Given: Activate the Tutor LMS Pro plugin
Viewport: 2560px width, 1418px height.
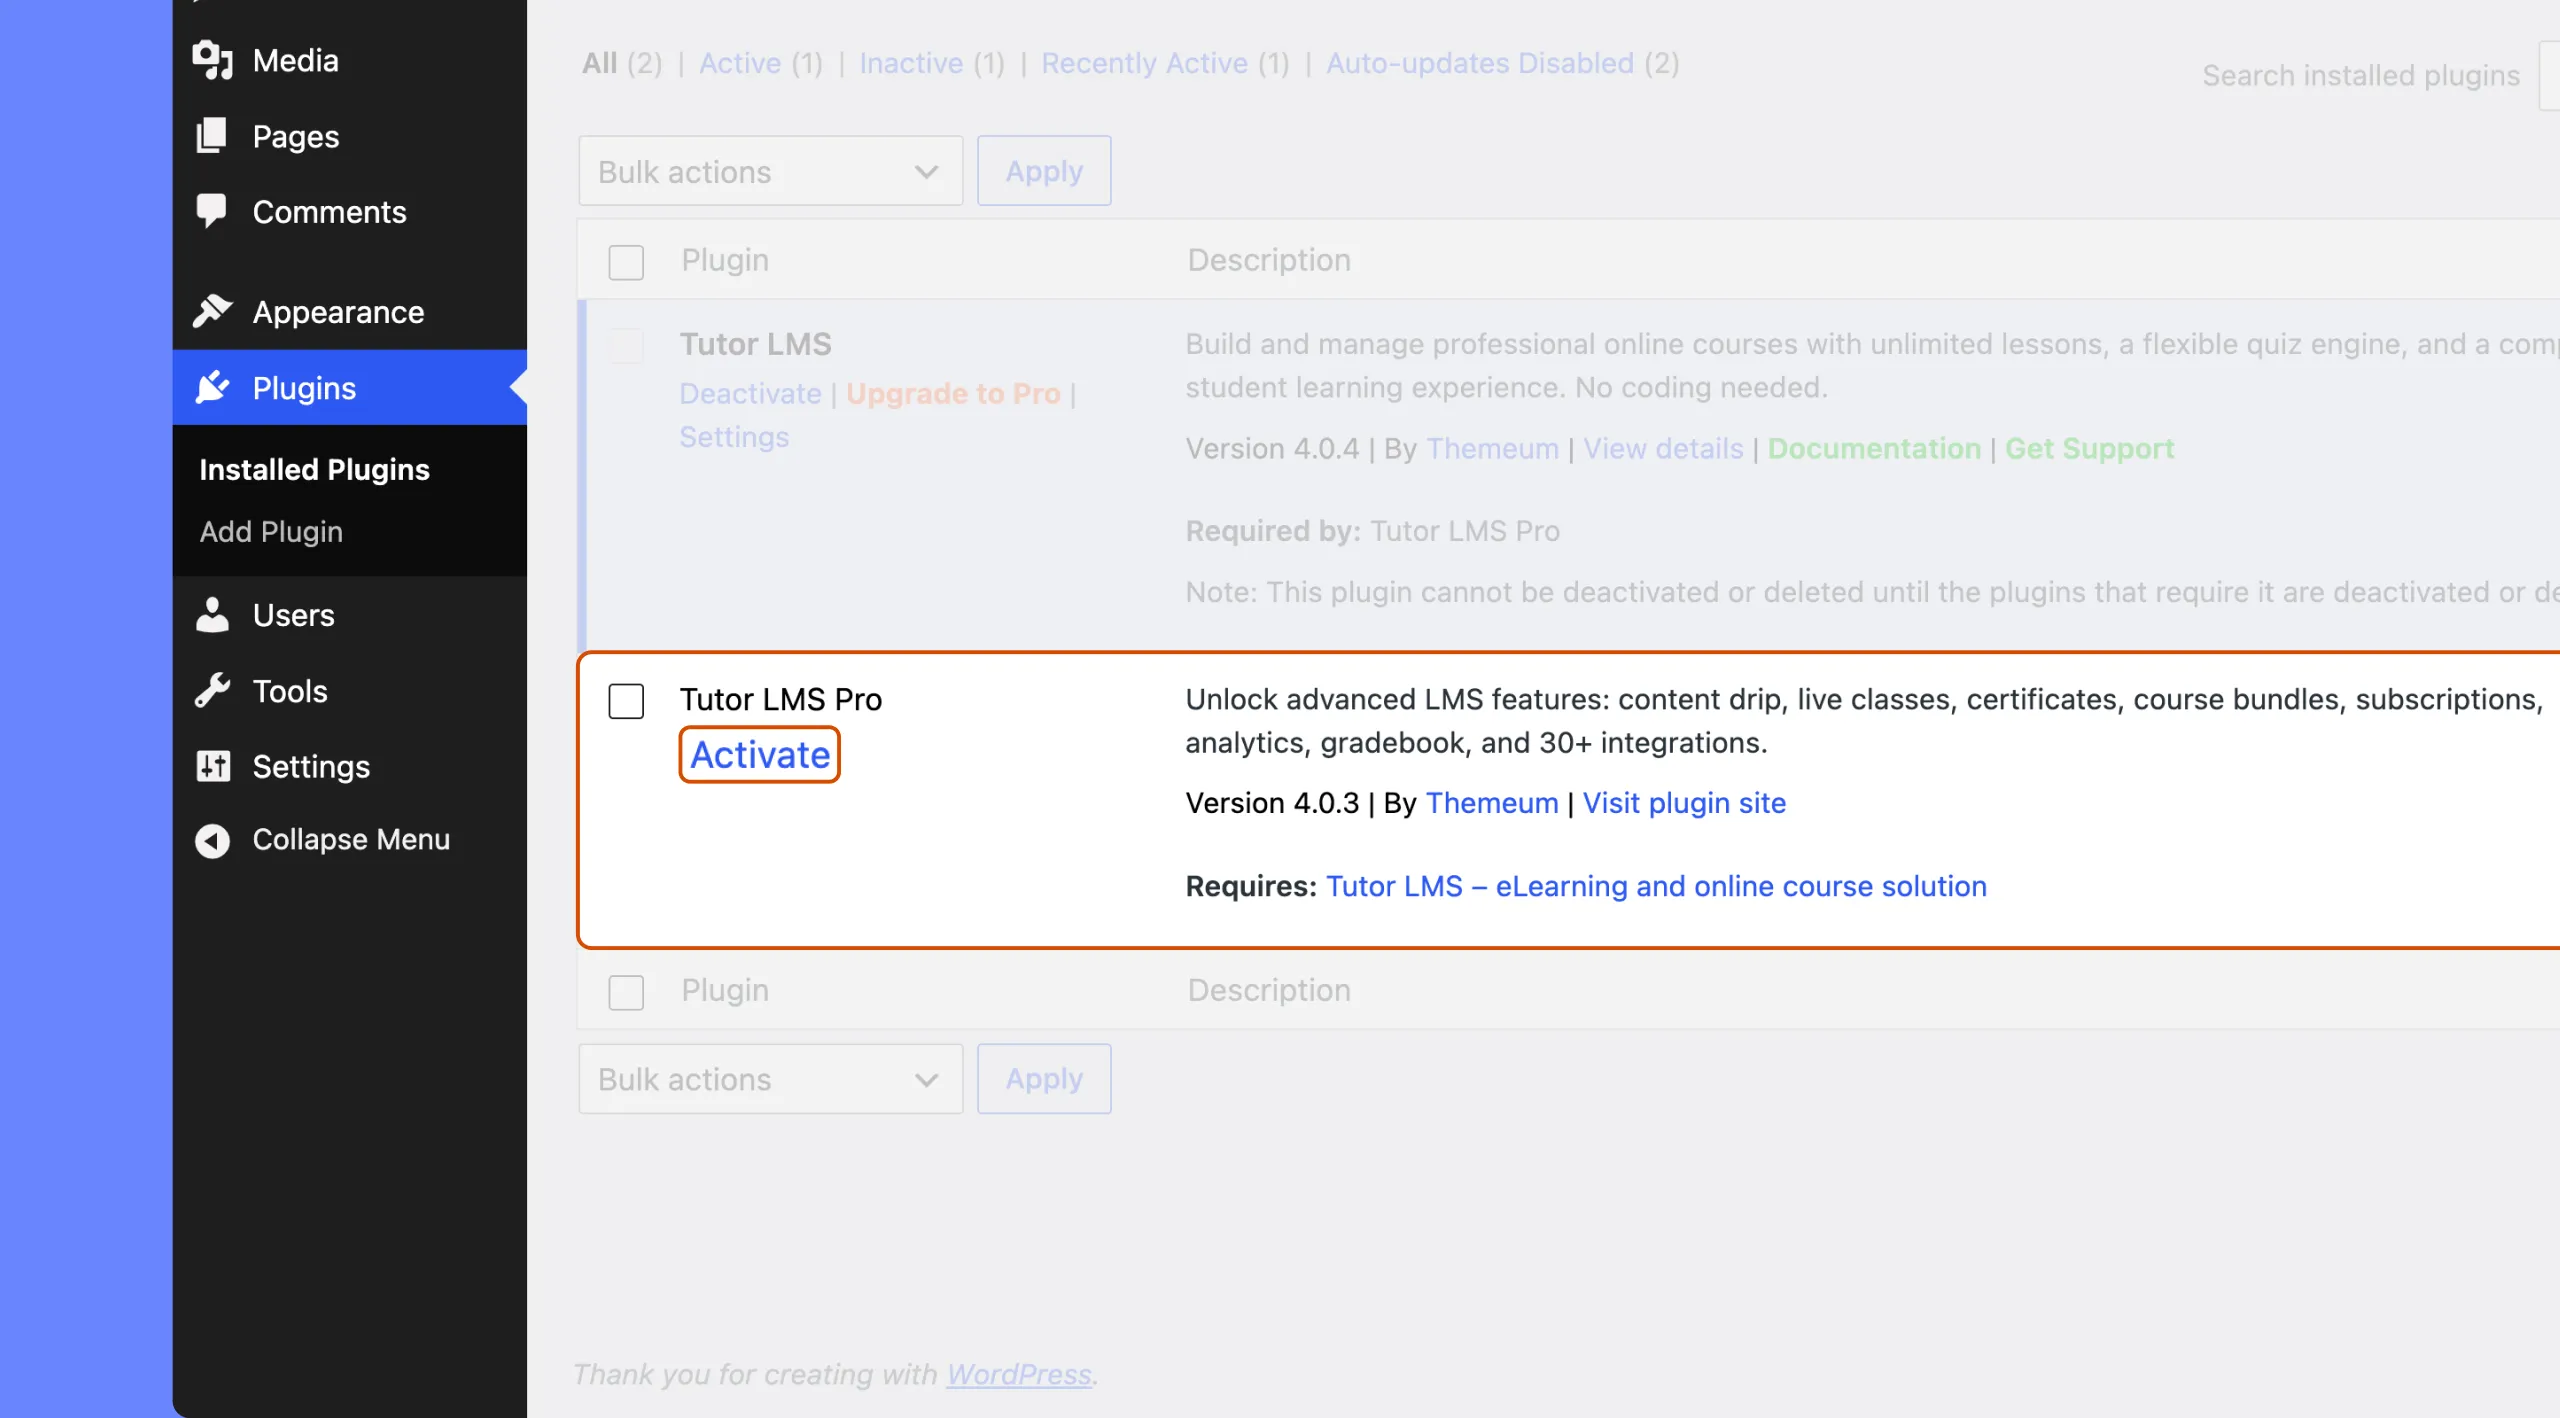Looking at the screenshot, I should (760, 755).
